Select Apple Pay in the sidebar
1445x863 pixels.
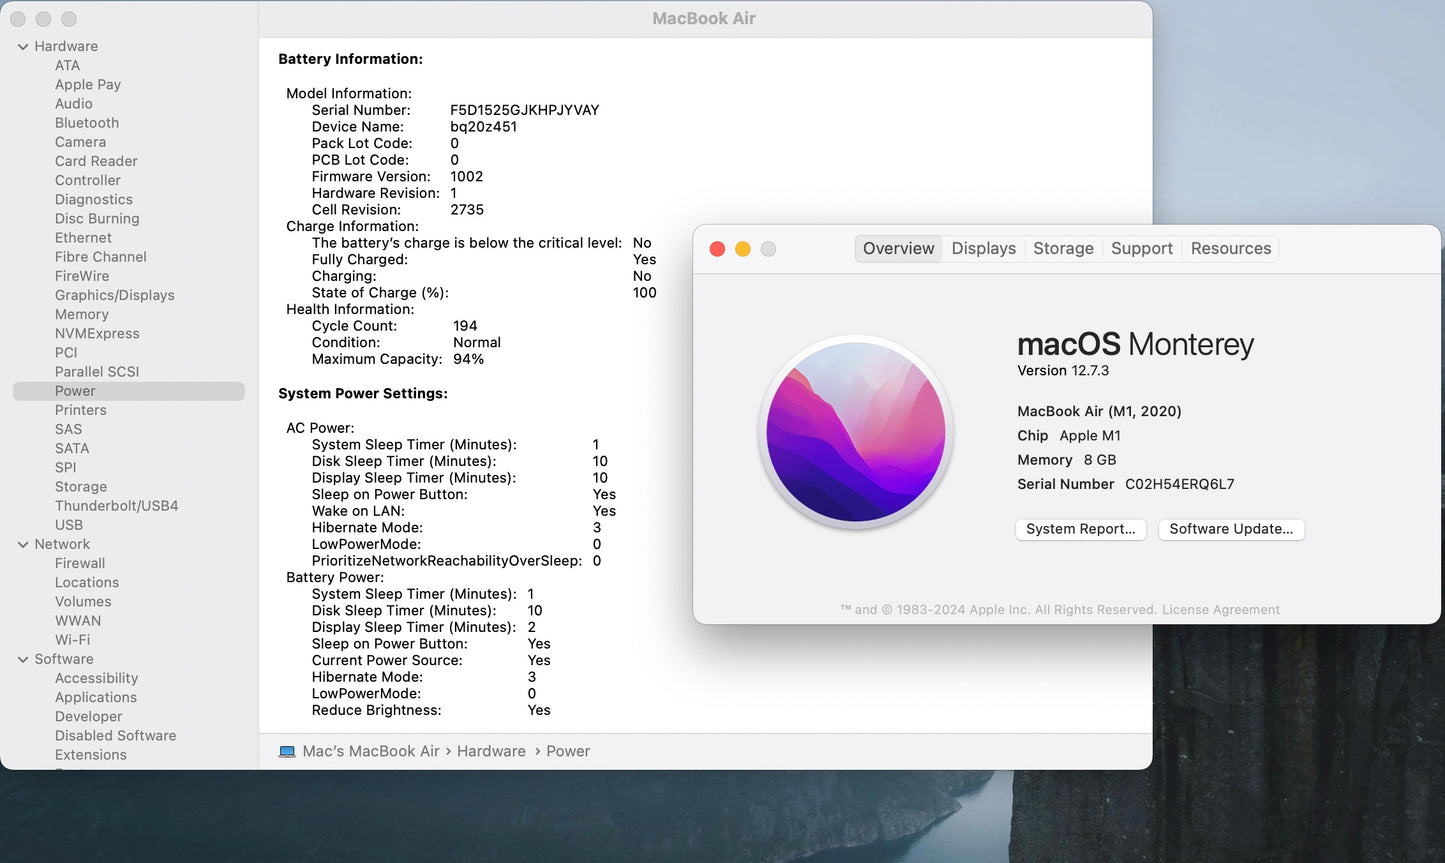click(x=88, y=85)
